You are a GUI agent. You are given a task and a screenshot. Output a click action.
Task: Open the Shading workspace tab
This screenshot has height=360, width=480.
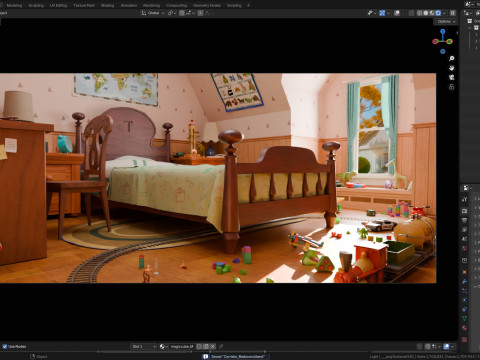pos(107,5)
